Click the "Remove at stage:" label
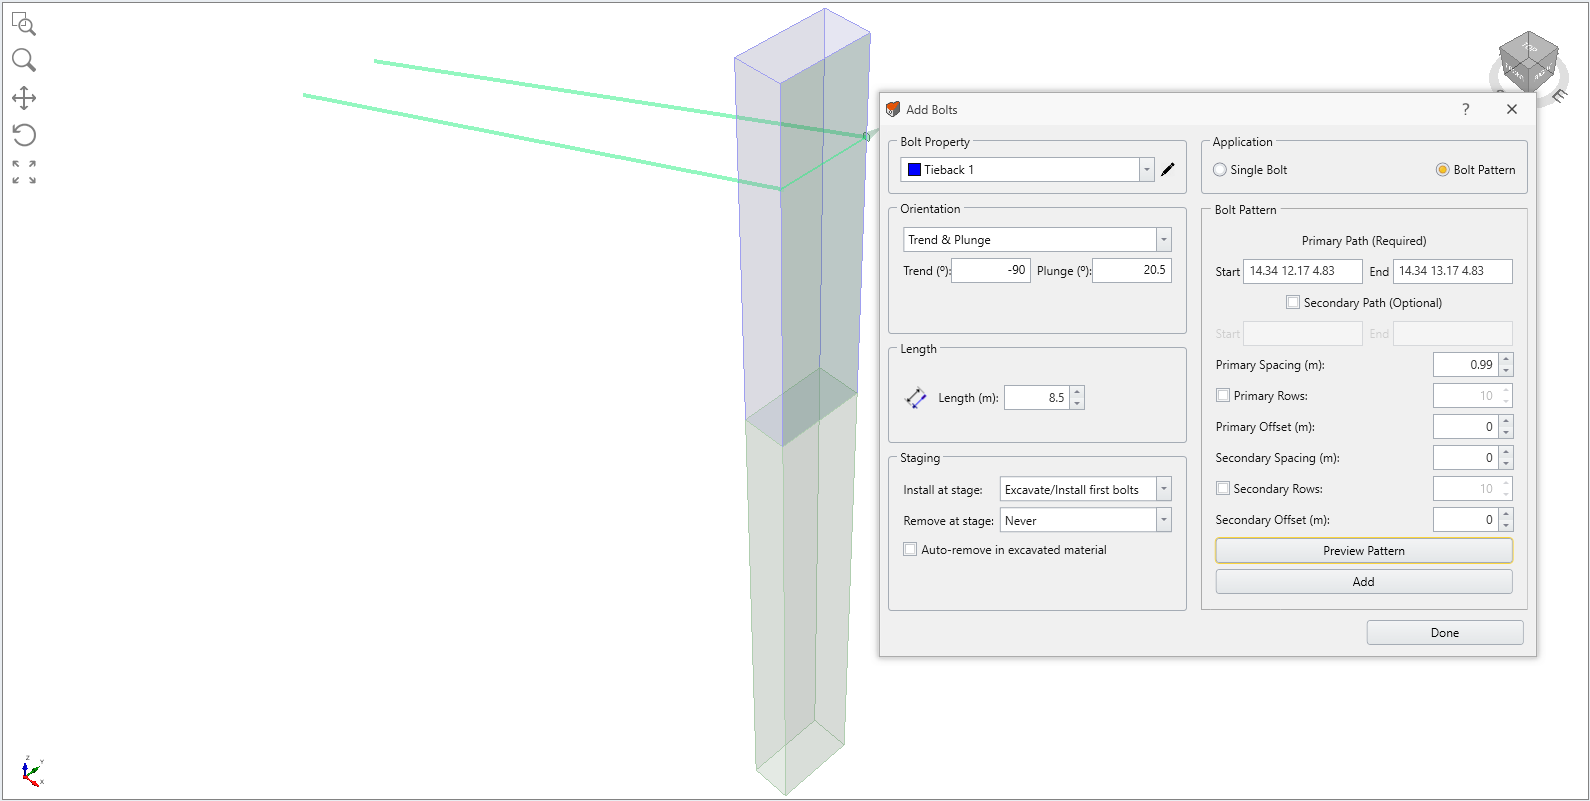Image resolution: width=1590 pixels, height=801 pixels. (x=949, y=521)
